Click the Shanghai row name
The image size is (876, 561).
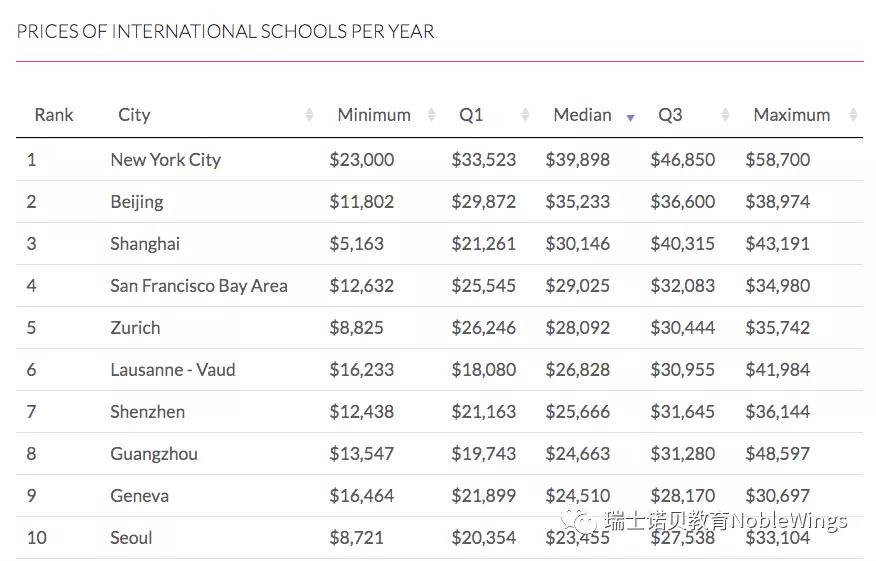coord(145,244)
